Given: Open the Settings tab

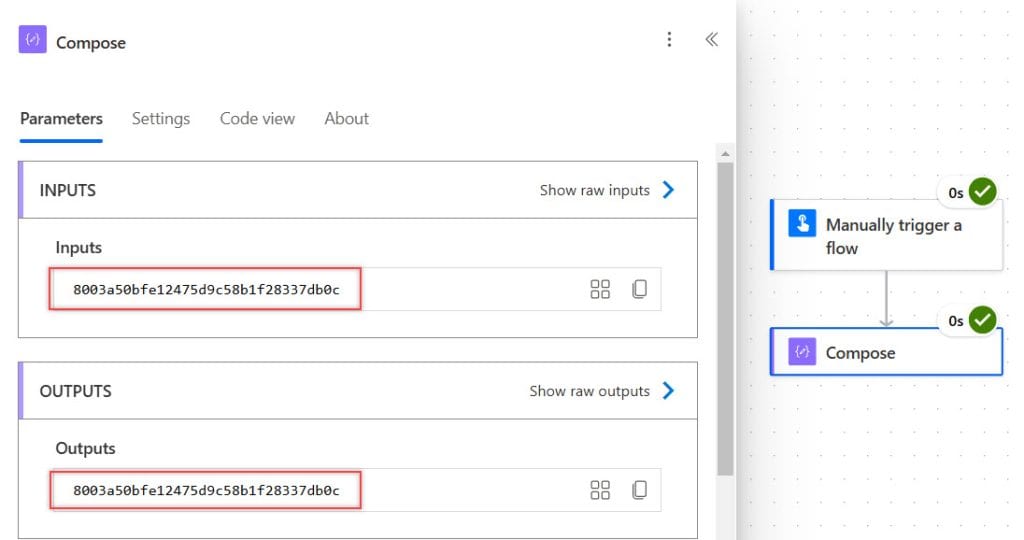Looking at the screenshot, I should click(x=161, y=119).
